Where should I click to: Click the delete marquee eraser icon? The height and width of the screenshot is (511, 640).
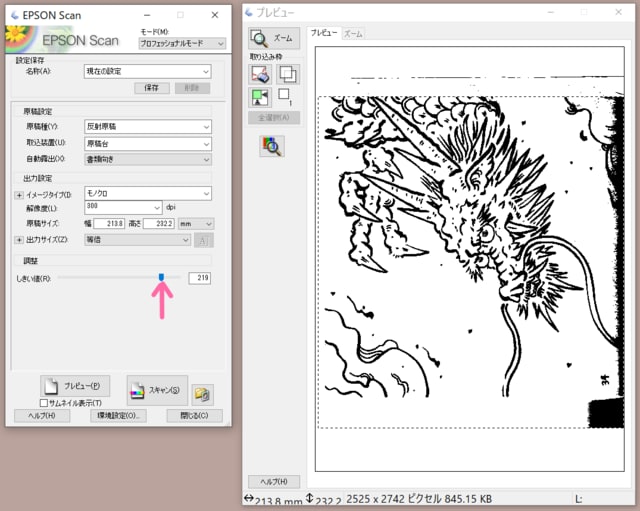pyautogui.click(x=260, y=73)
